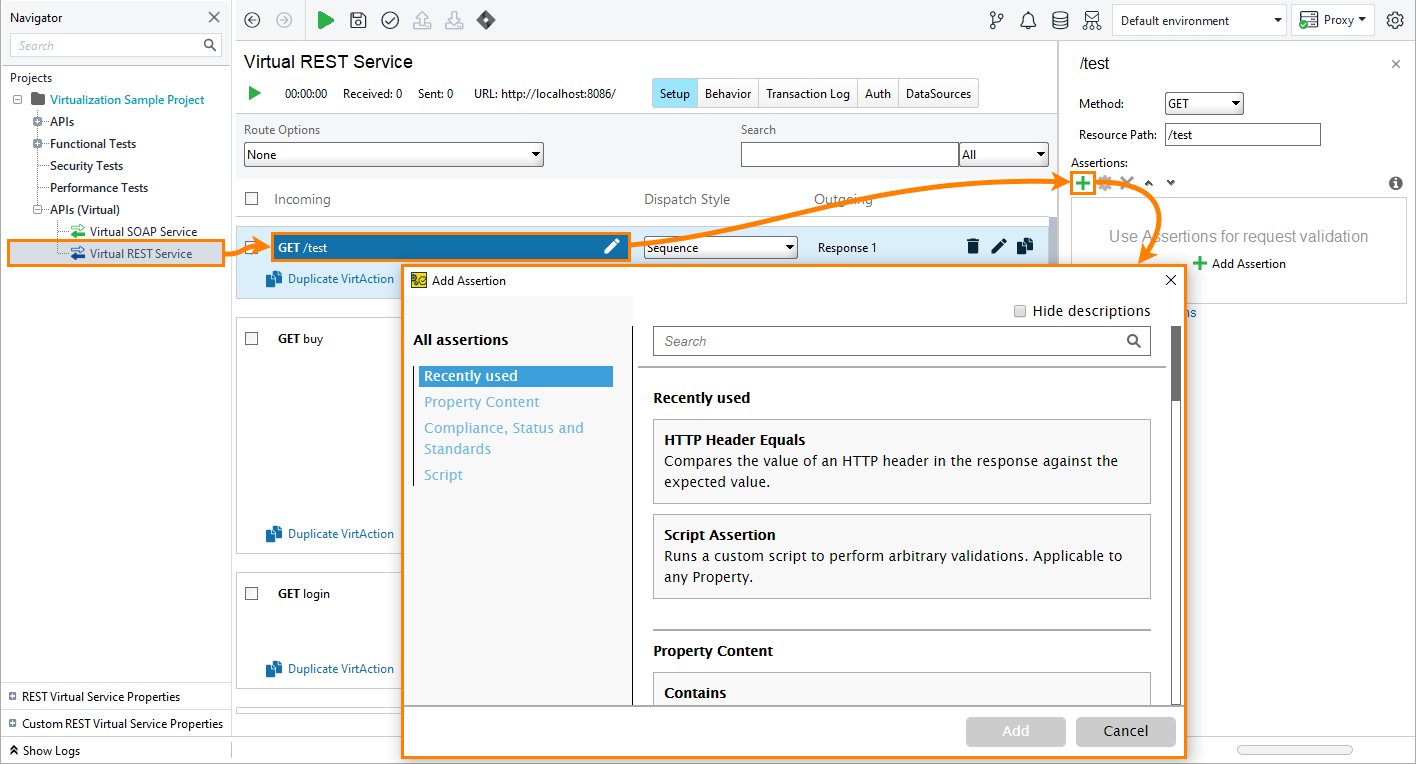1416x764 pixels.
Task: Open the Route Options dropdown
Action: 393,154
